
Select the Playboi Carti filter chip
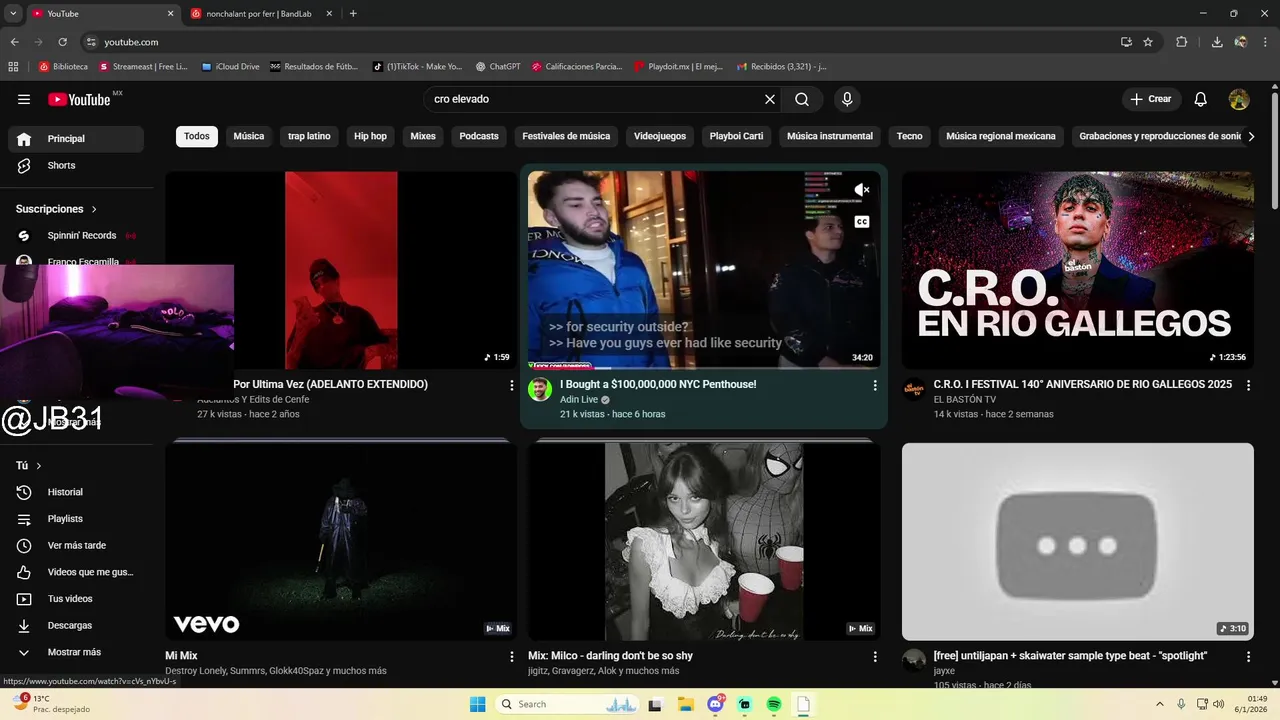[736, 136]
